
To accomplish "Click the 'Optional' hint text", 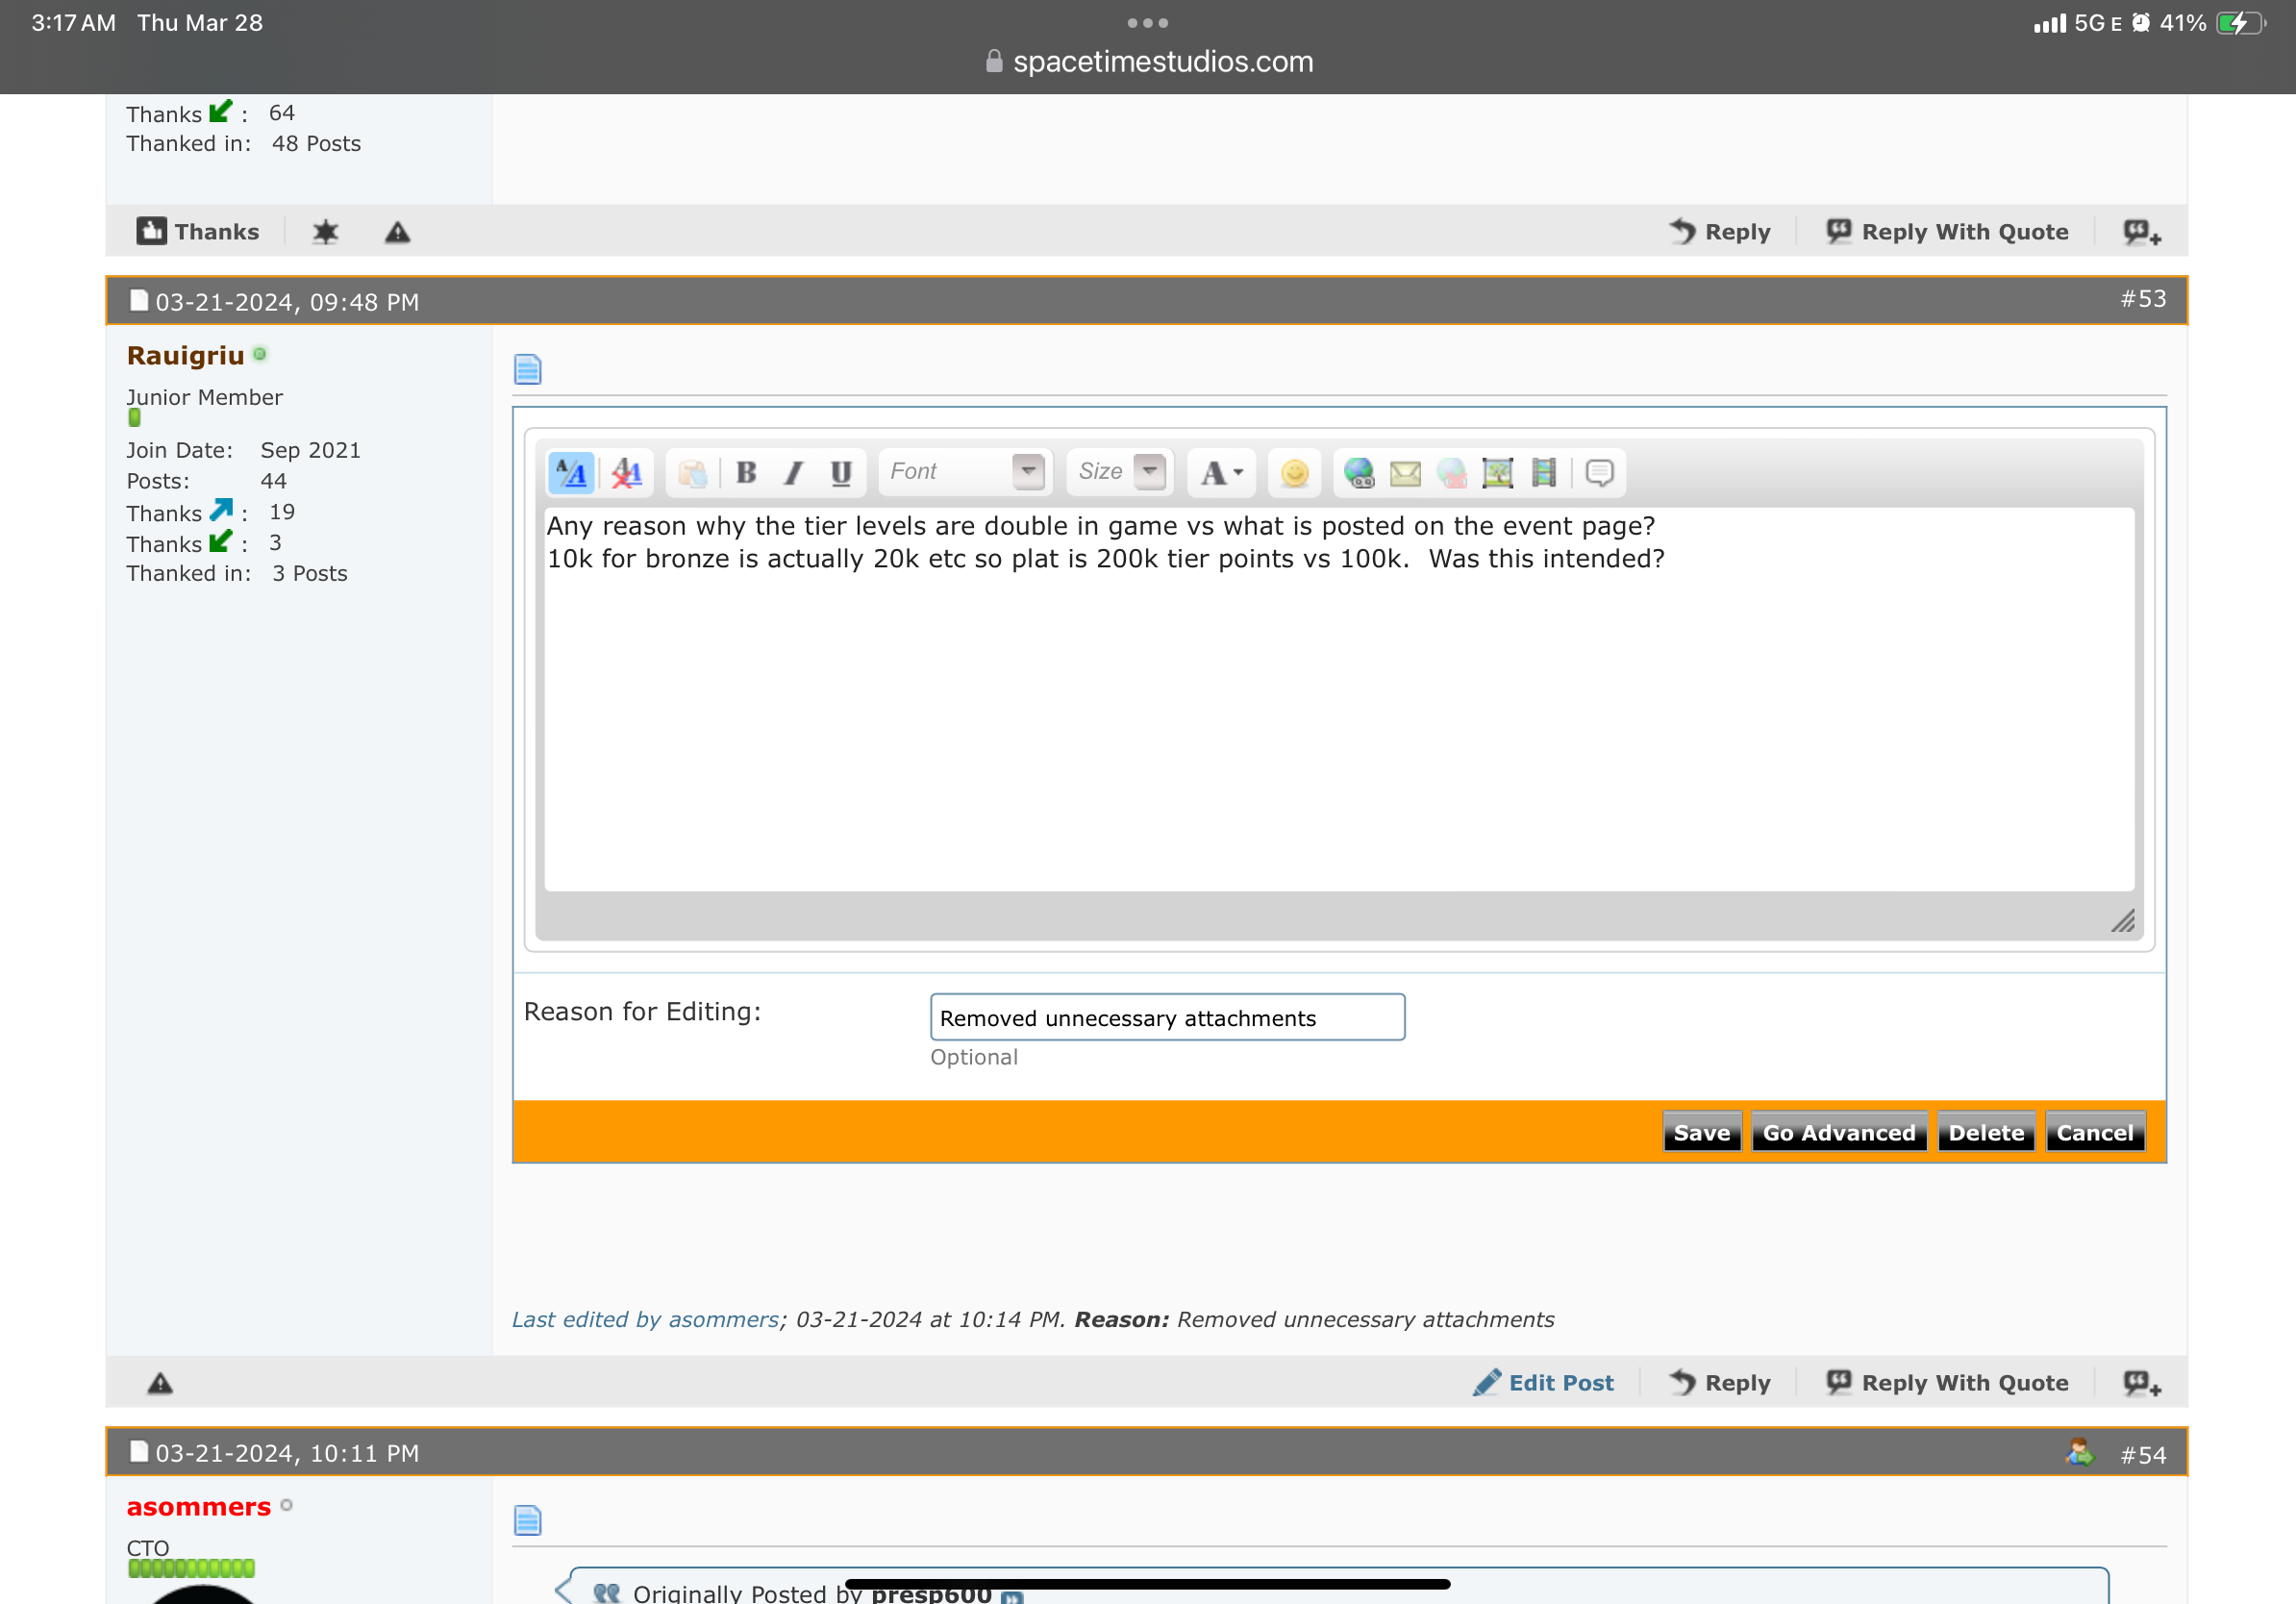I will 974,1057.
